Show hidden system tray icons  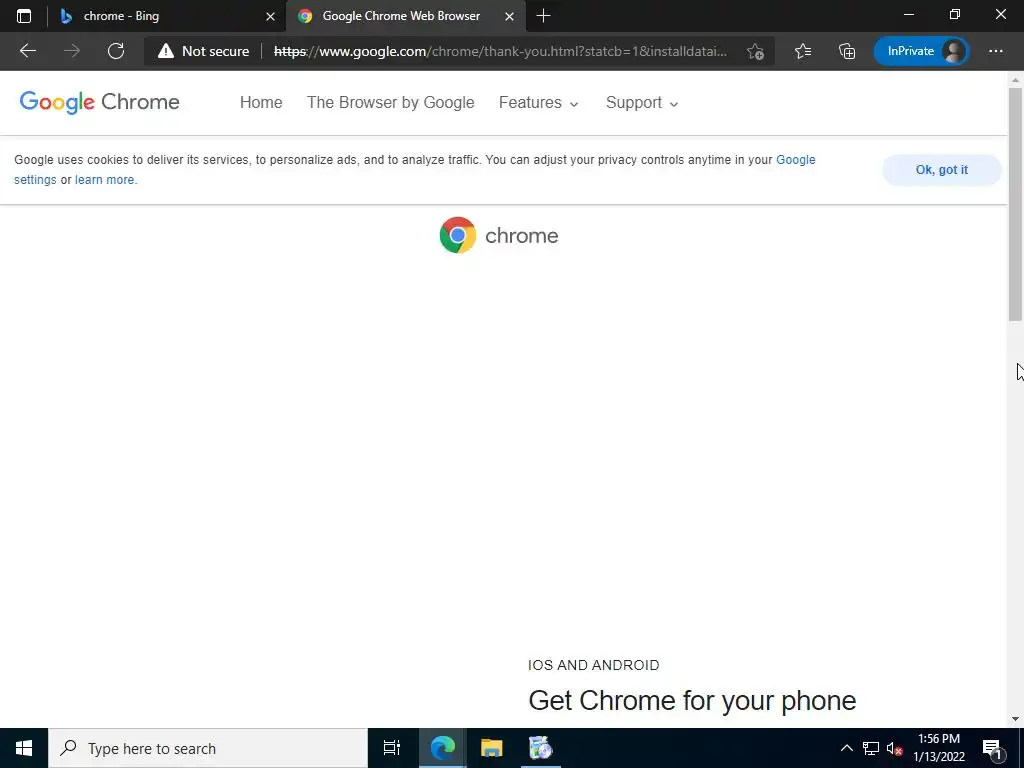point(846,748)
